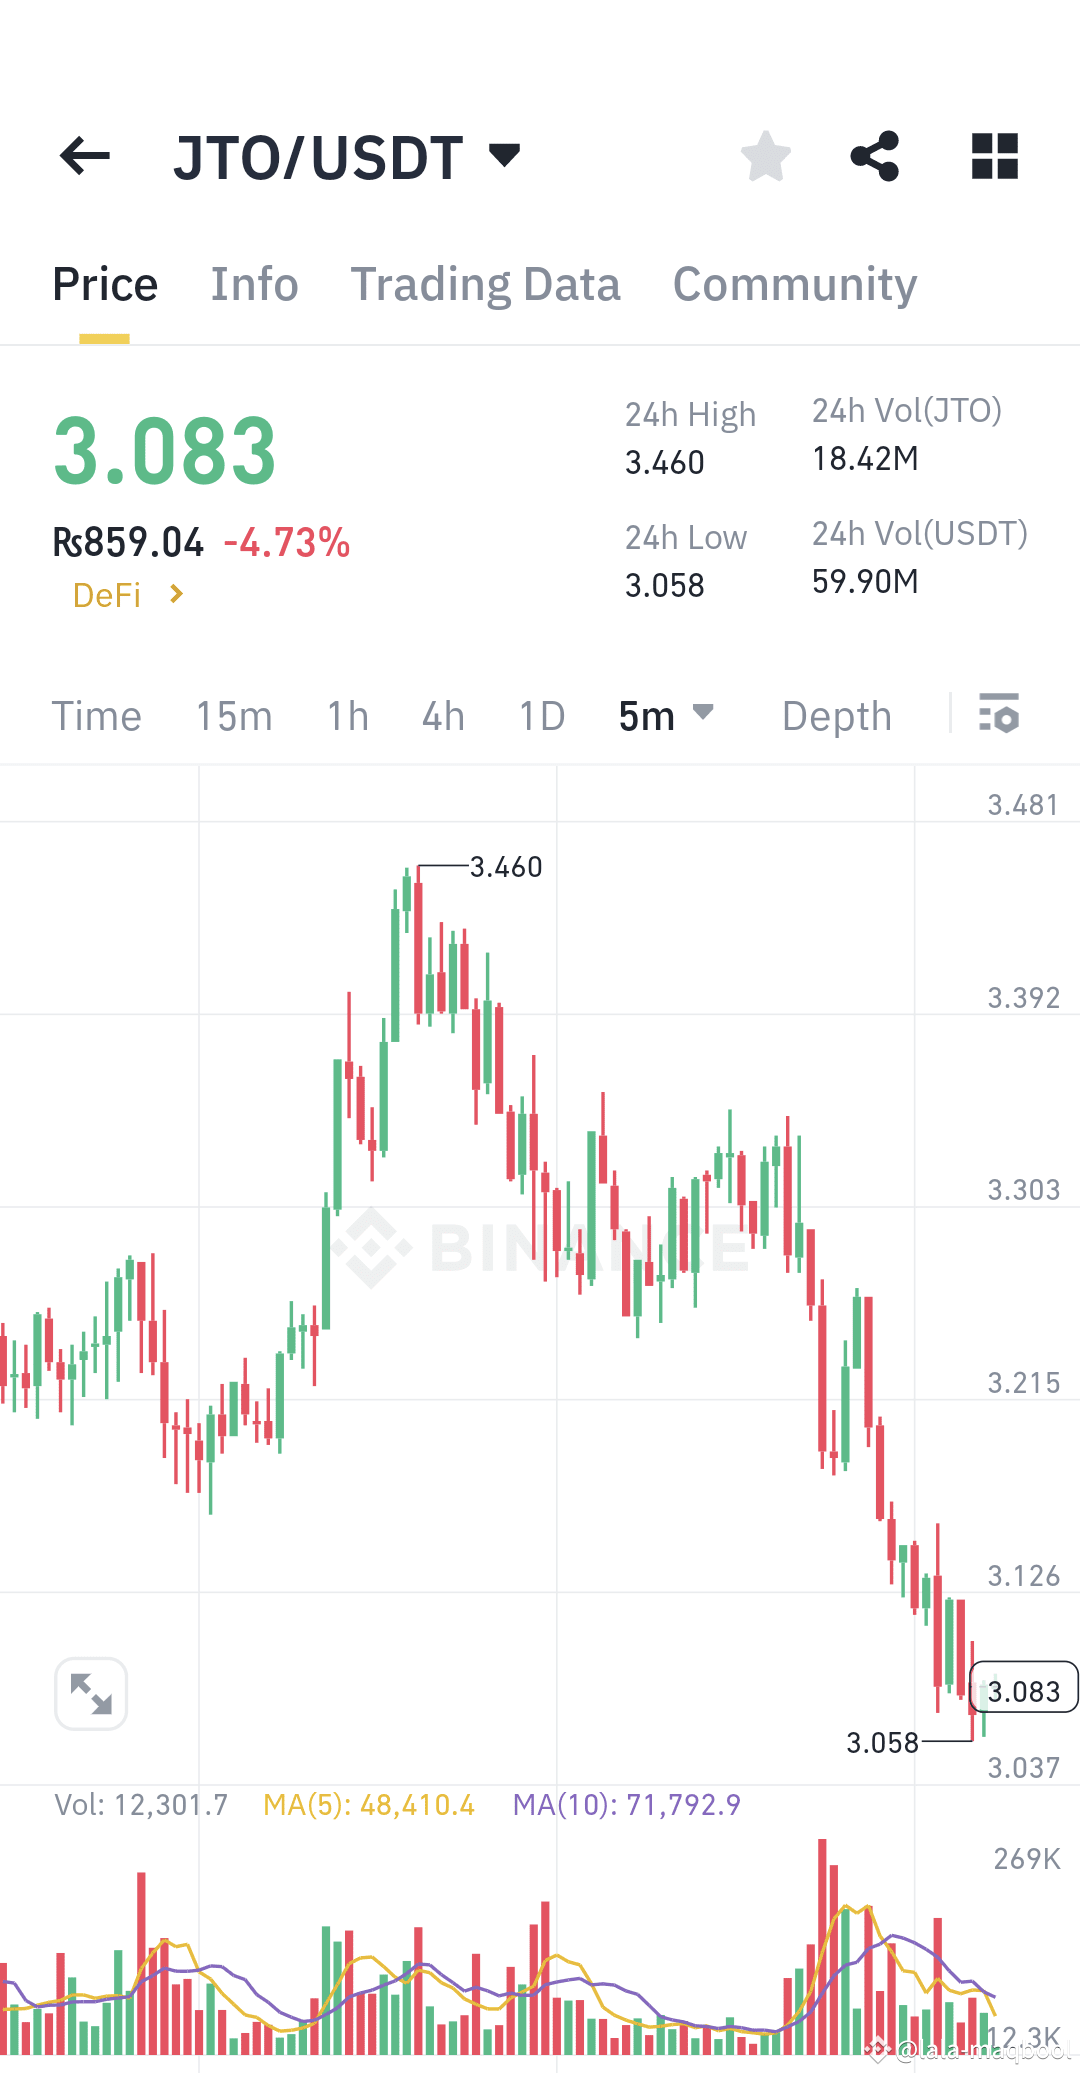Navigate back with the arrow icon
Image resolution: width=1080 pixels, height=2073 pixels.
point(85,156)
